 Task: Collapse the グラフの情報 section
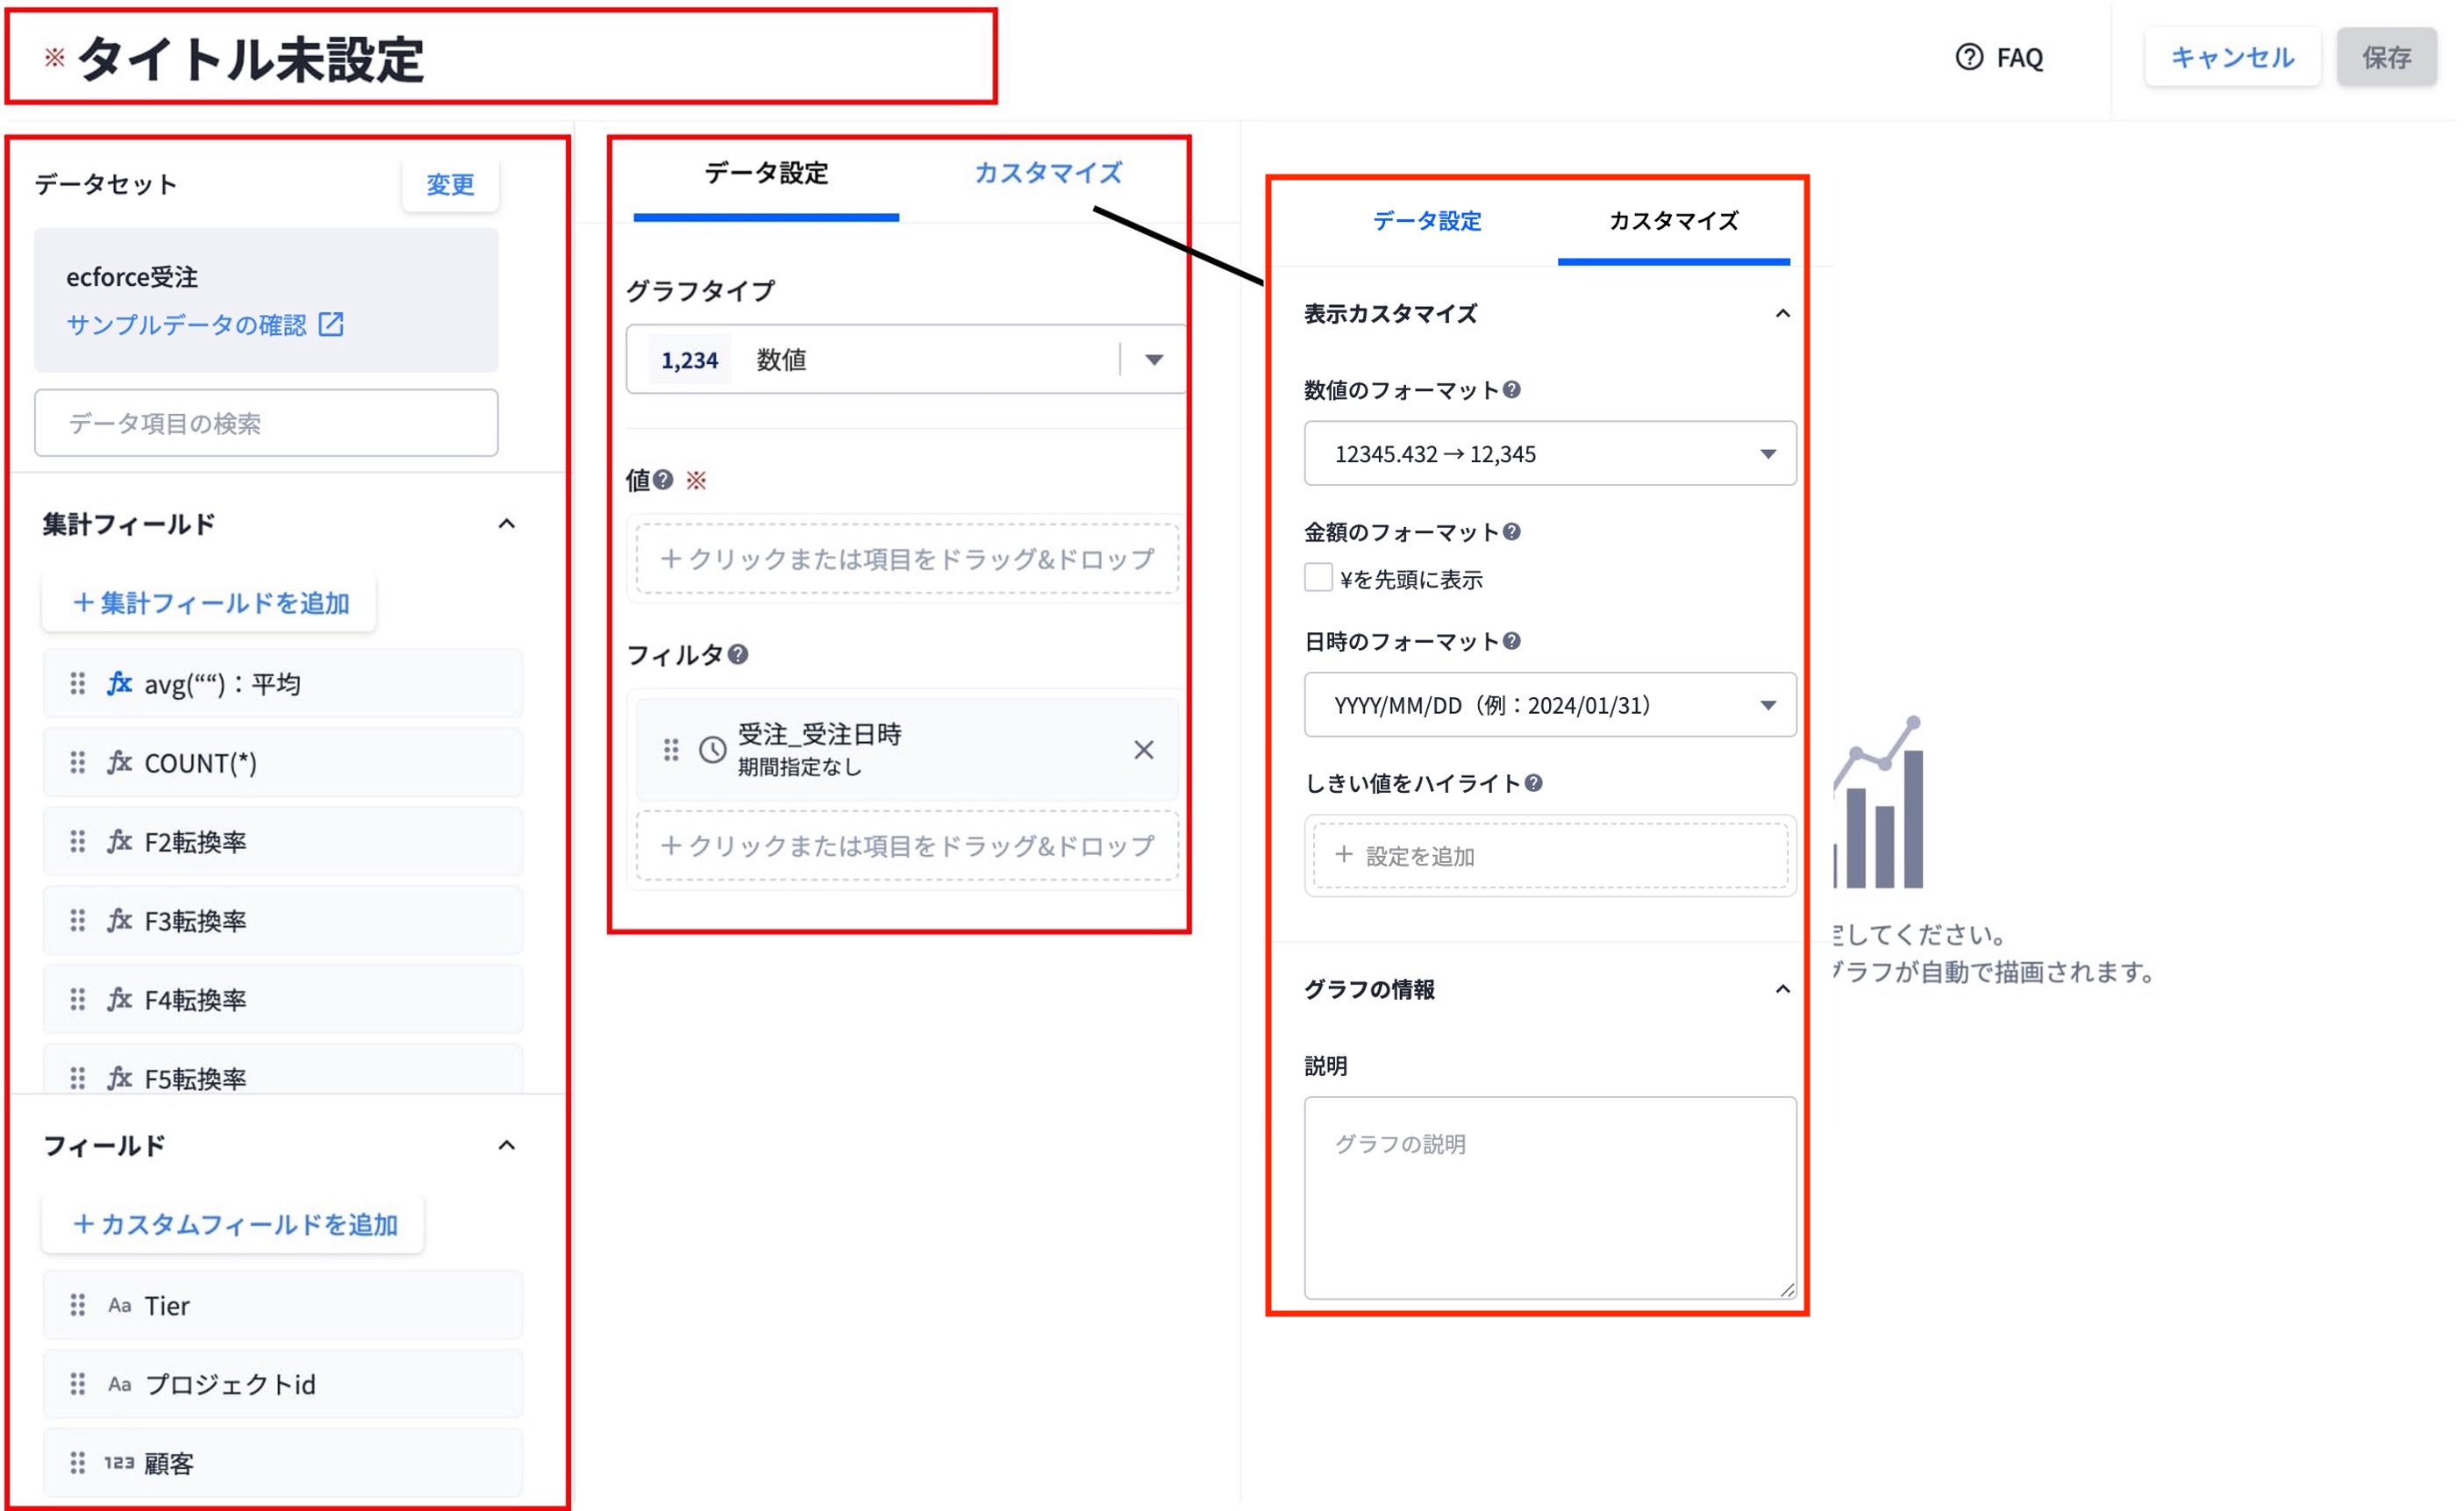pos(1782,989)
